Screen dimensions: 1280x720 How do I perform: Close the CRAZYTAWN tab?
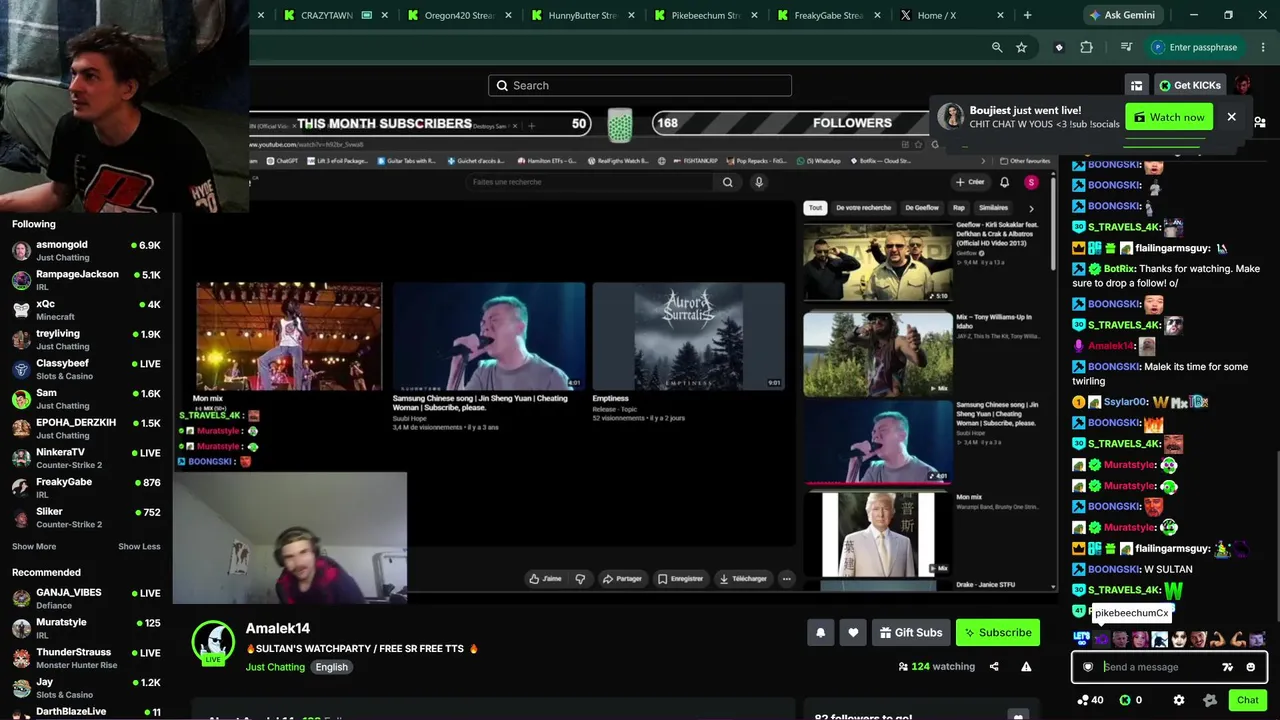(384, 15)
